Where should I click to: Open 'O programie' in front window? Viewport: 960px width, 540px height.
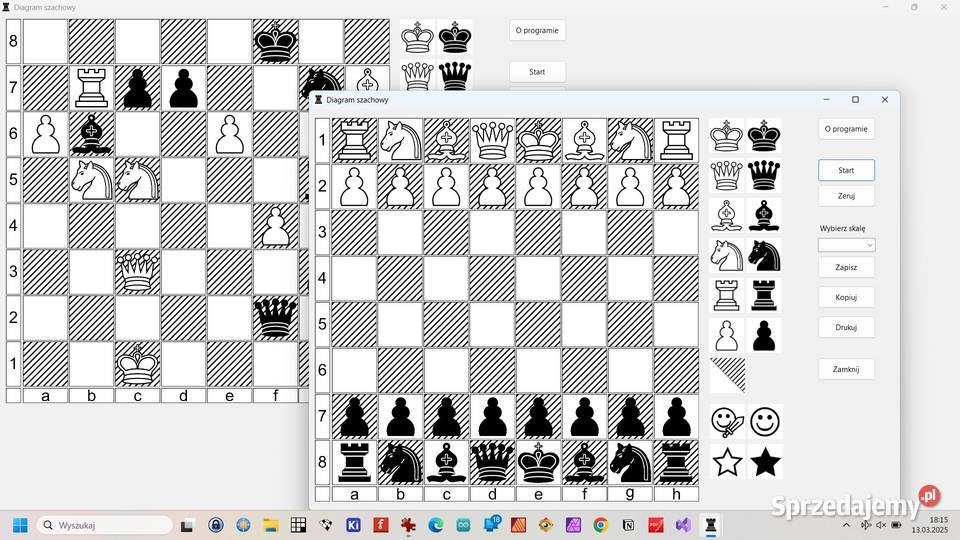pos(846,129)
